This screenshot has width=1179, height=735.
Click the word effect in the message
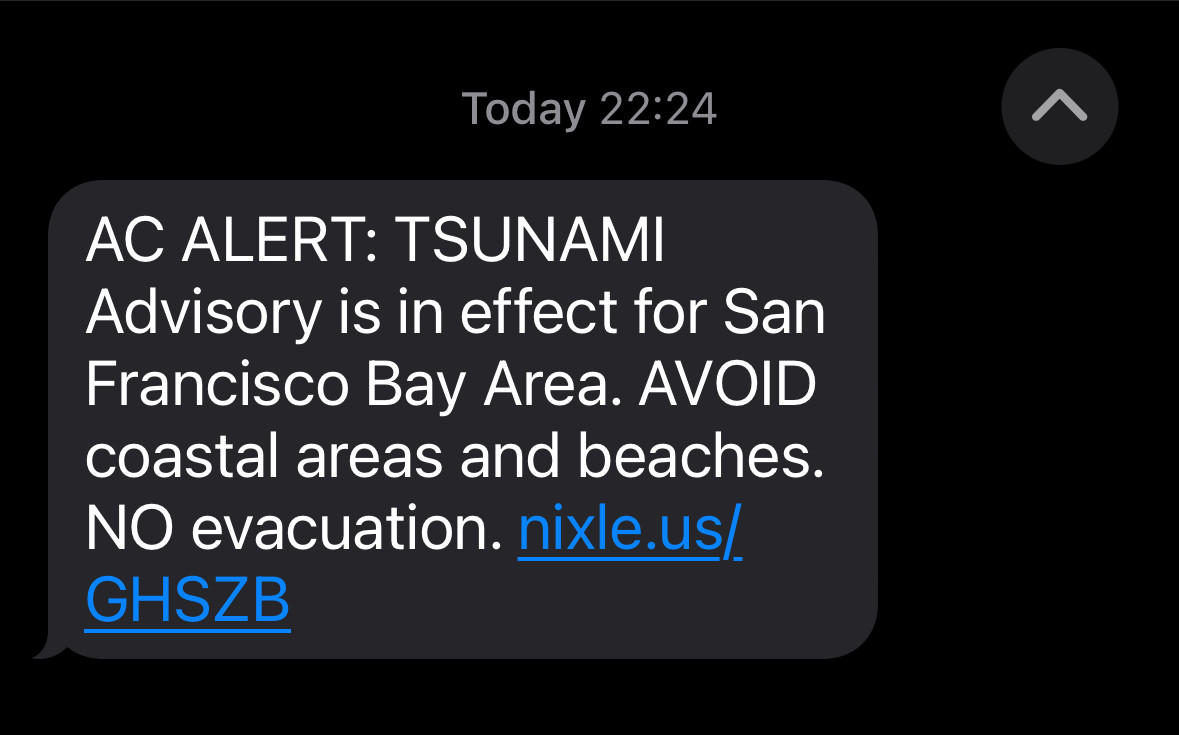[x=529, y=313]
